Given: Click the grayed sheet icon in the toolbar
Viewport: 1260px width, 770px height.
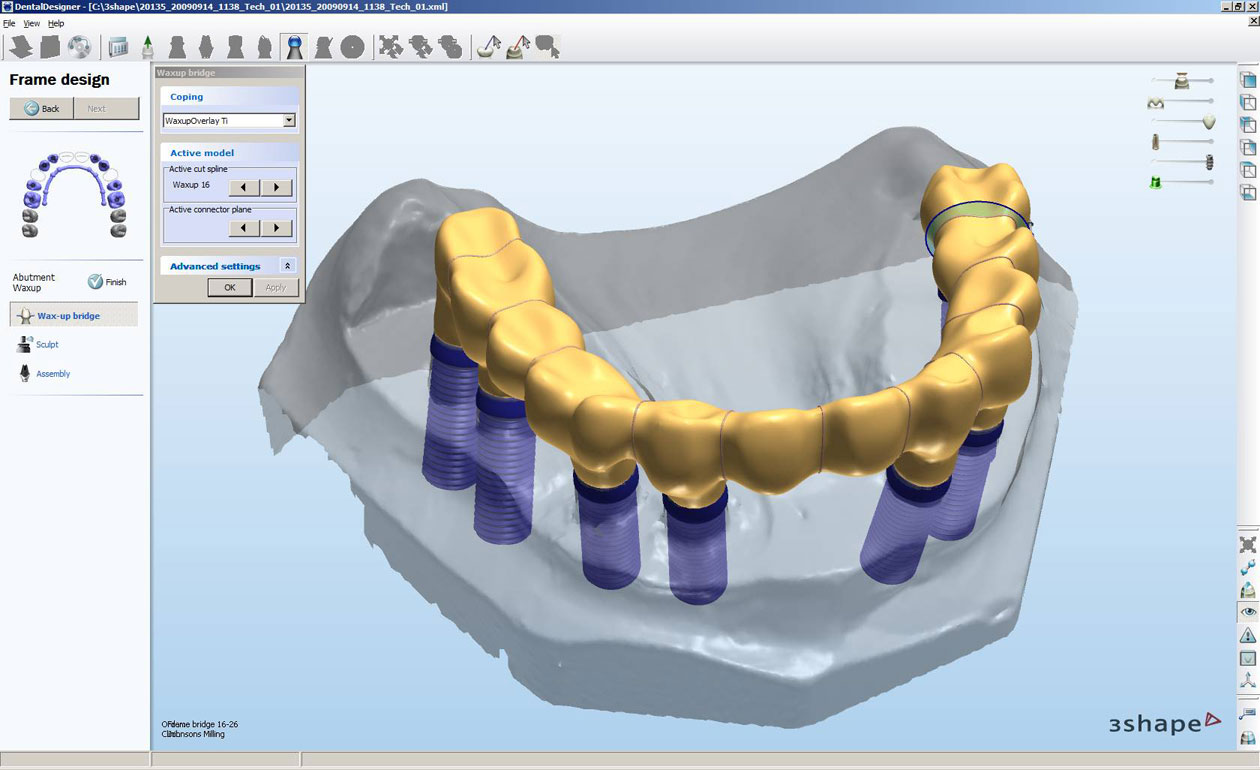Looking at the screenshot, I should coord(50,47).
